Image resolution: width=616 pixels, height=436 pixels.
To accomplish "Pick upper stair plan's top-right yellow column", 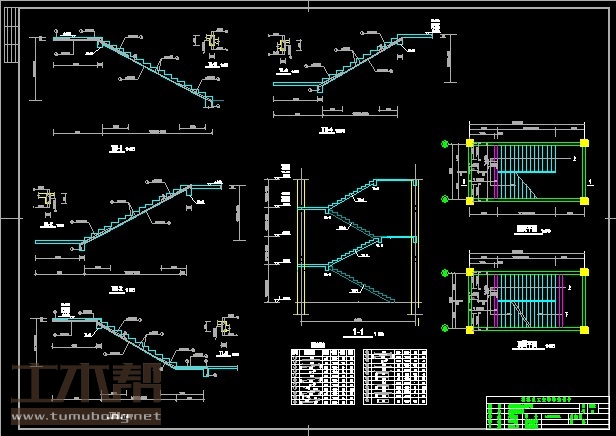I will pyautogui.click(x=583, y=145).
